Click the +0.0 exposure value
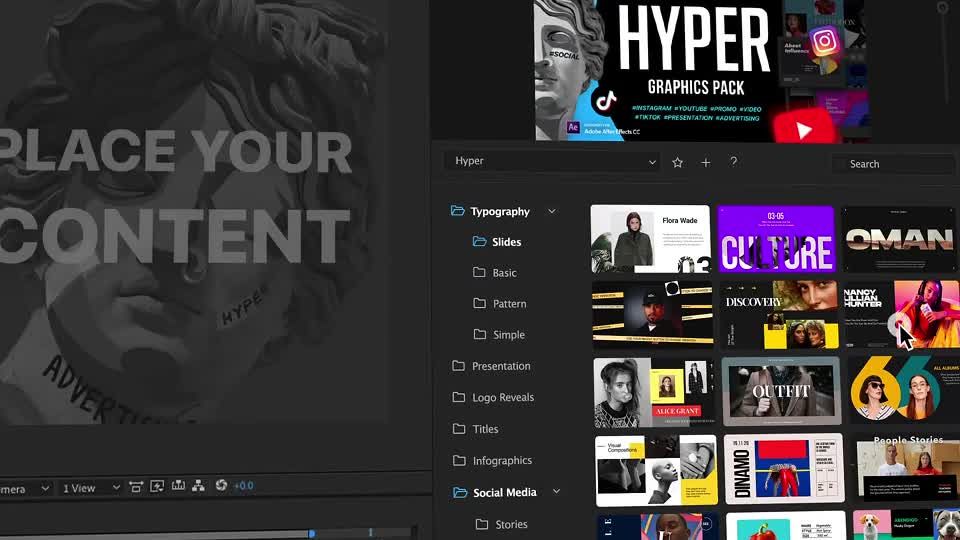Image resolution: width=960 pixels, height=540 pixels. click(x=244, y=486)
